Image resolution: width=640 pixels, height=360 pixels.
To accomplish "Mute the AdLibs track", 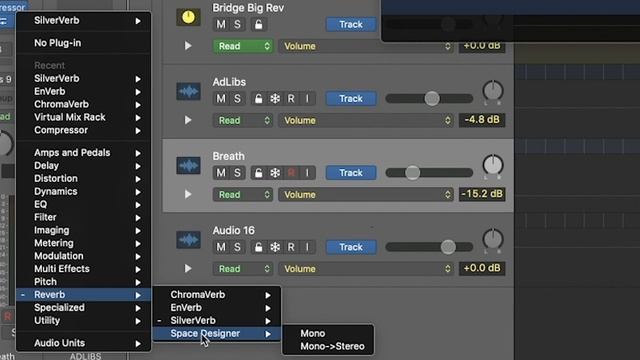I will coord(221,99).
